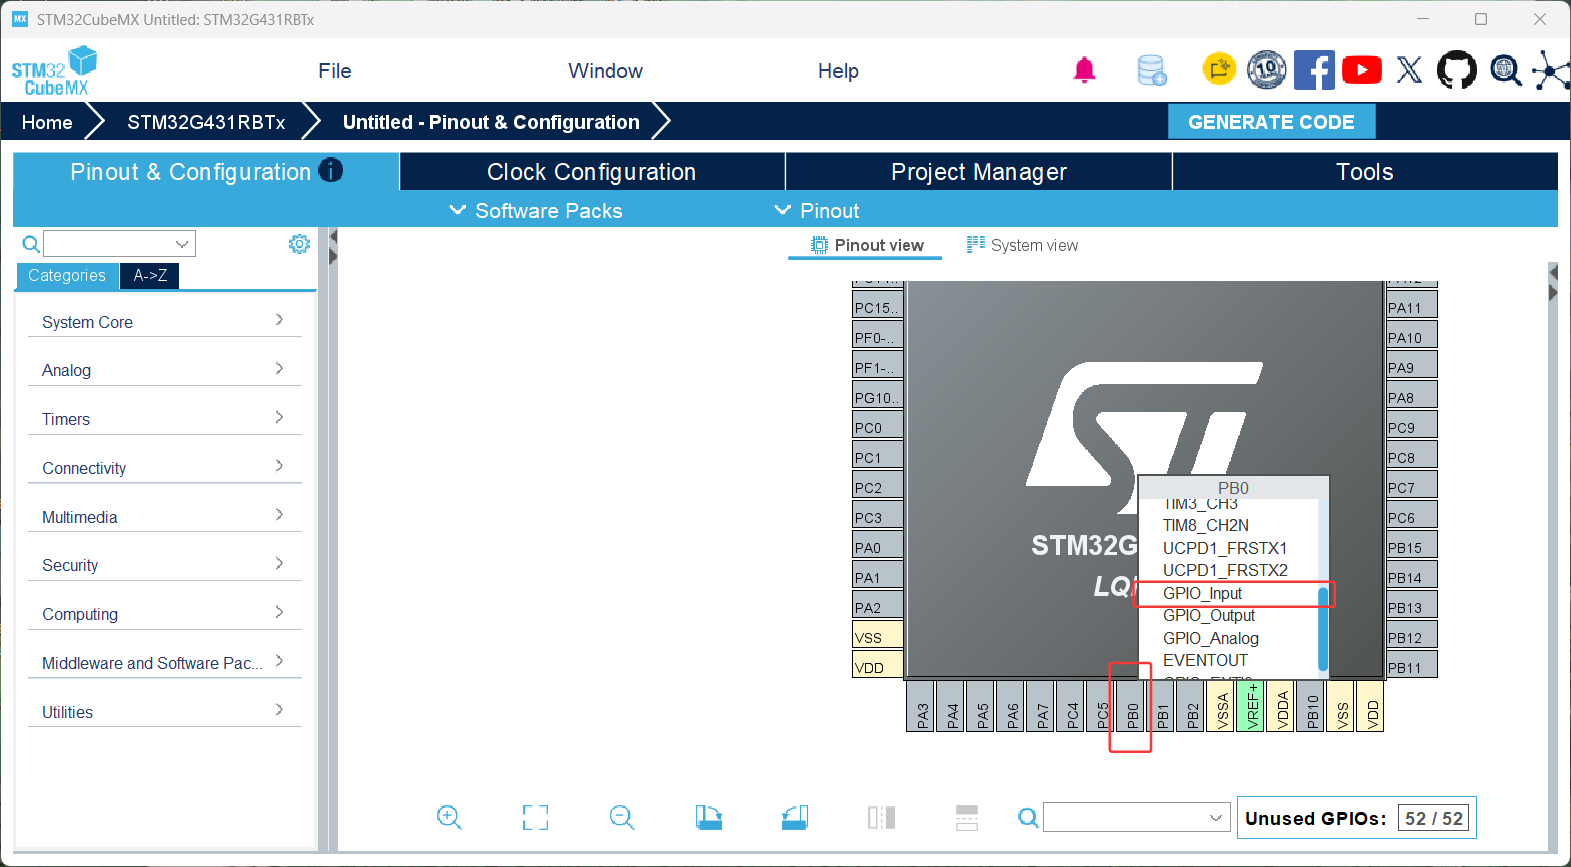1571x867 pixels.
Task: Fit the chip view to screen
Action: (535, 818)
